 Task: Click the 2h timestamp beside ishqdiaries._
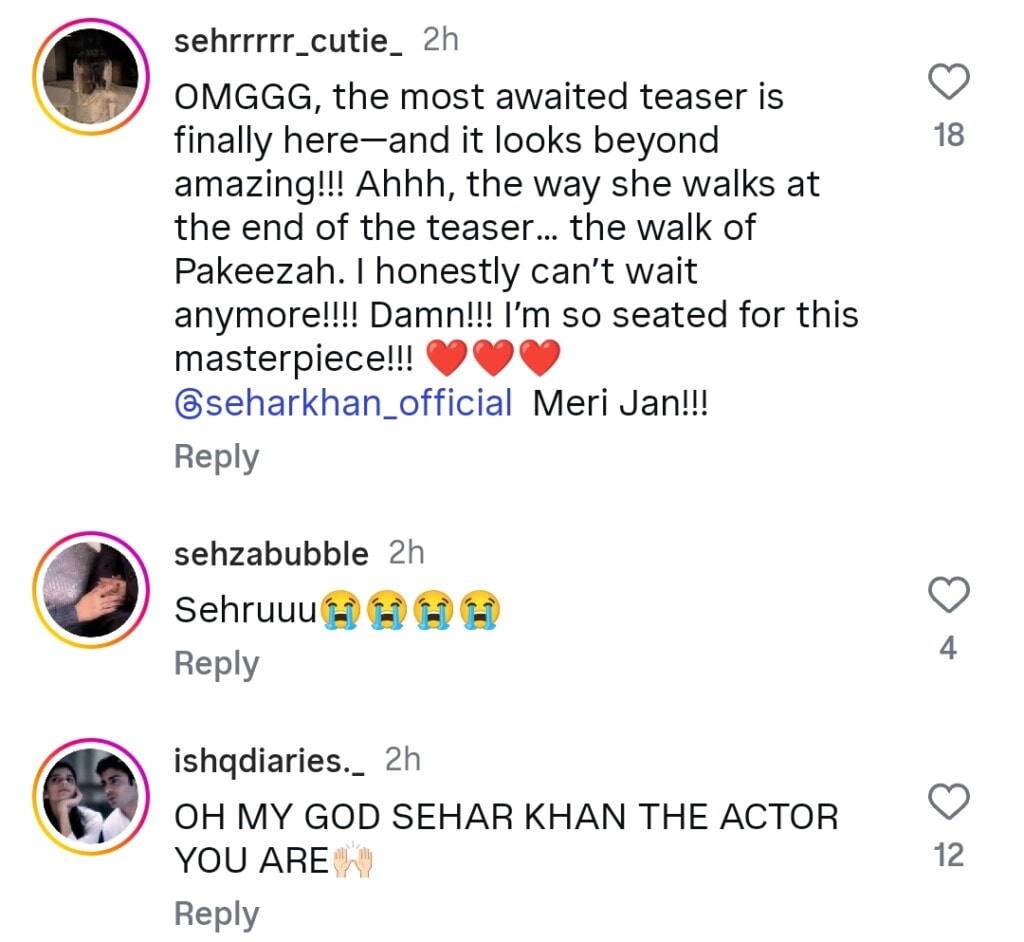(403, 761)
